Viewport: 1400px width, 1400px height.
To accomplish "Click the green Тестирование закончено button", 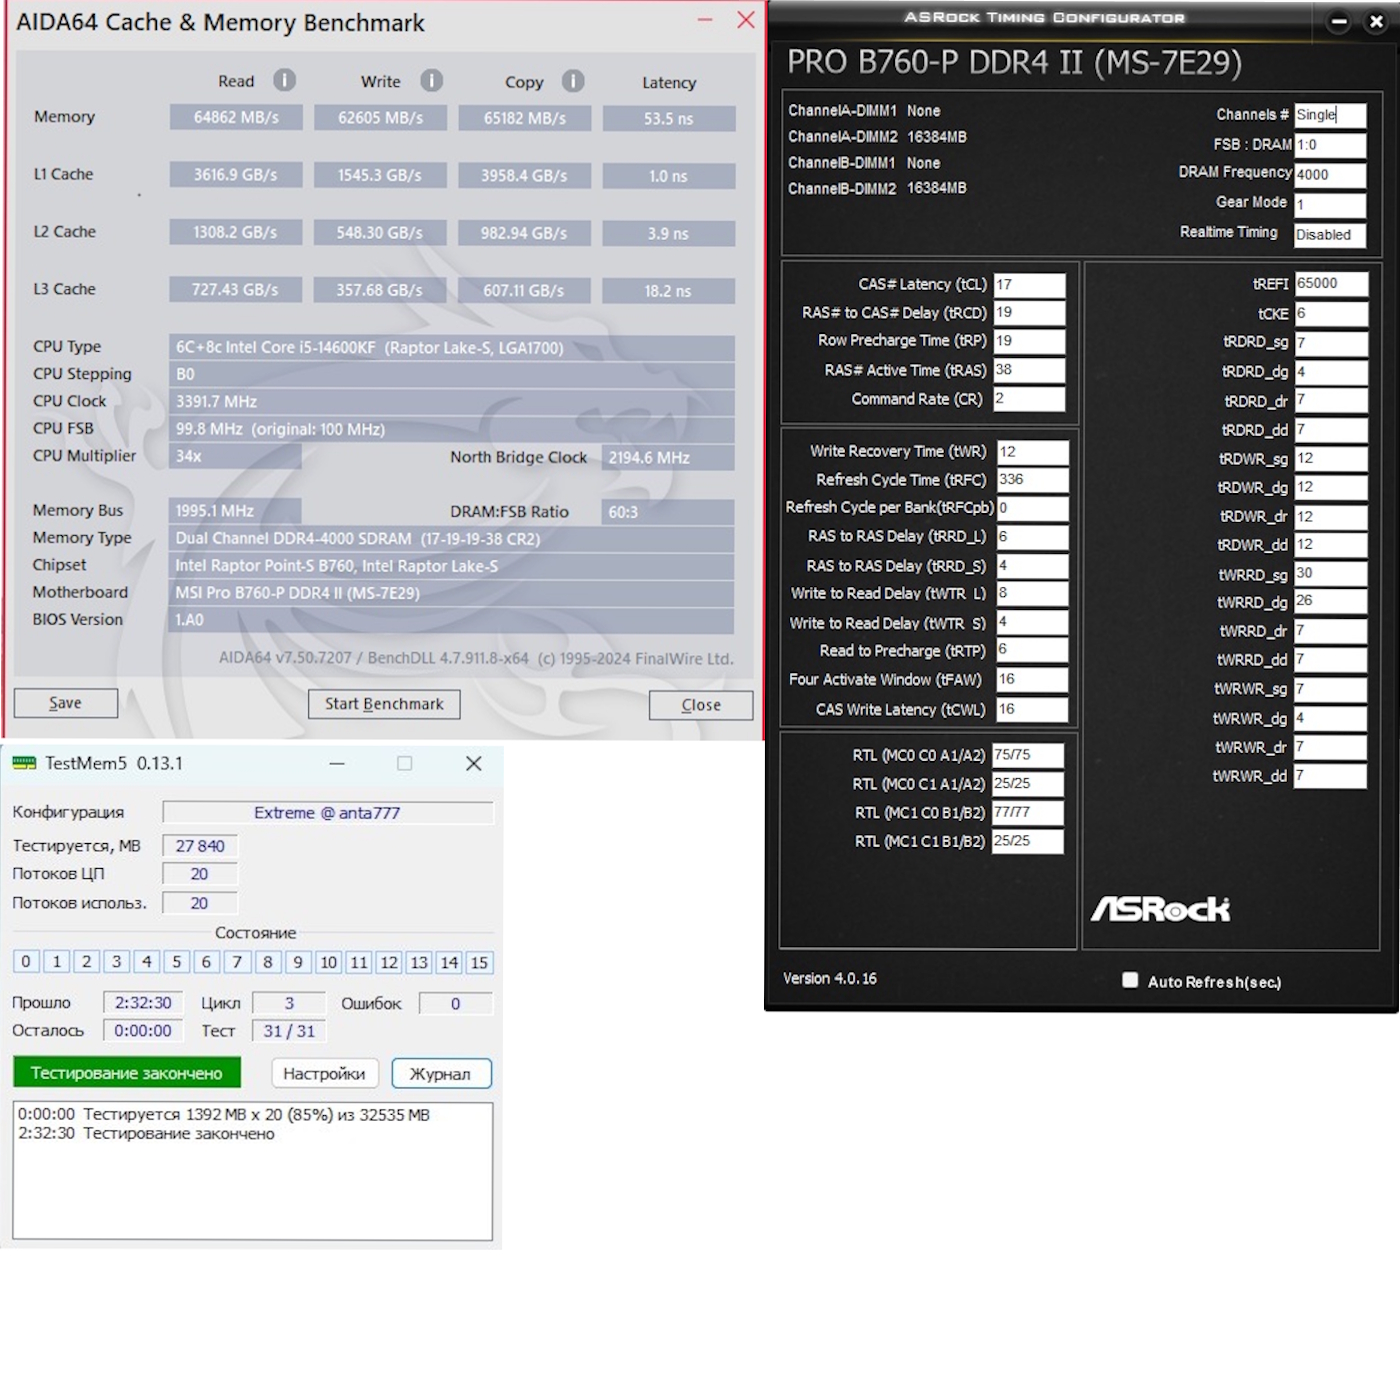I will point(127,1072).
